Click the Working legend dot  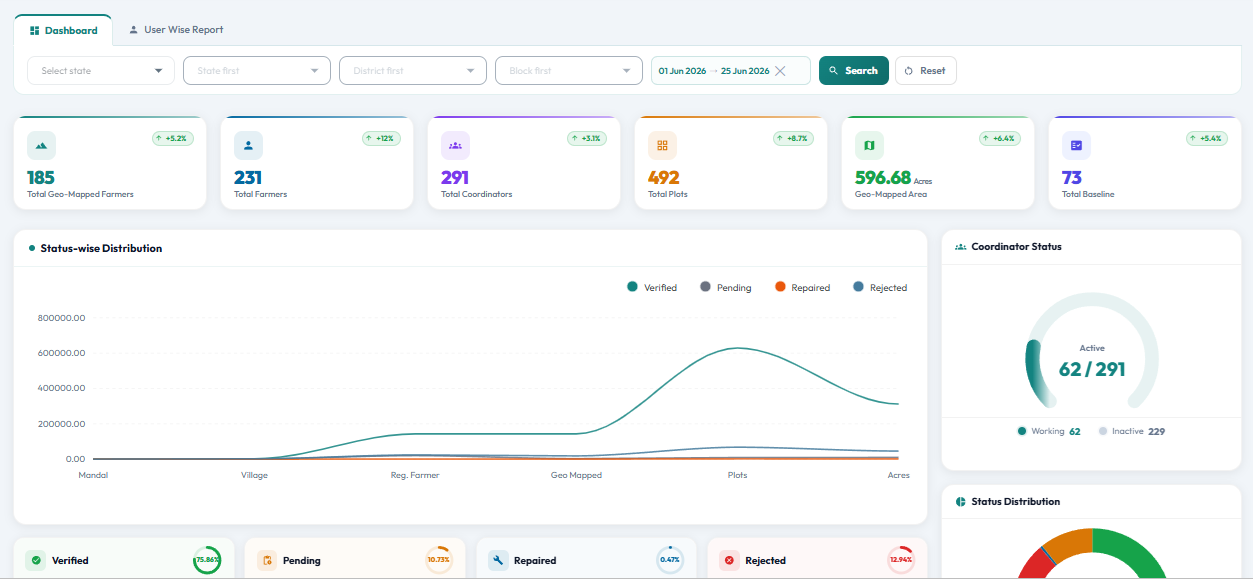pos(1022,431)
